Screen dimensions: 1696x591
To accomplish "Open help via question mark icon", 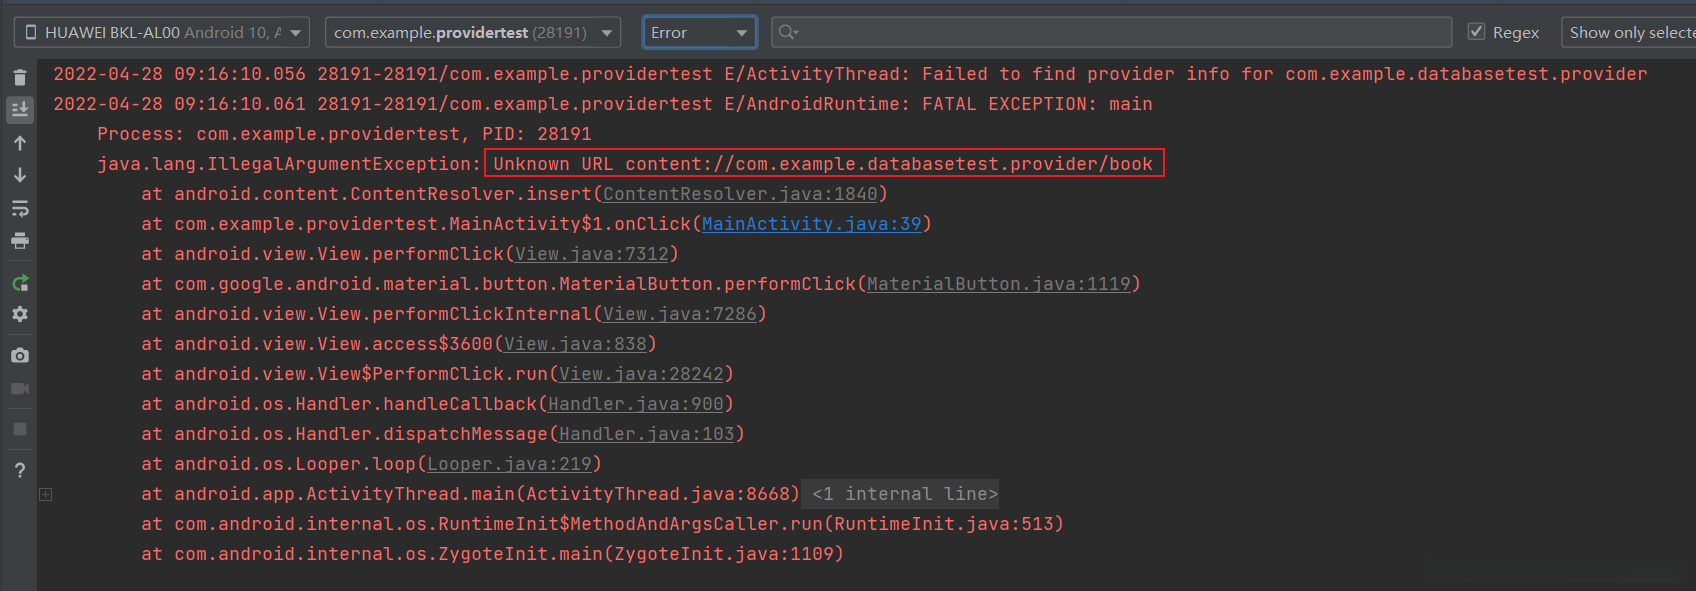I will pyautogui.click(x=20, y=470).
